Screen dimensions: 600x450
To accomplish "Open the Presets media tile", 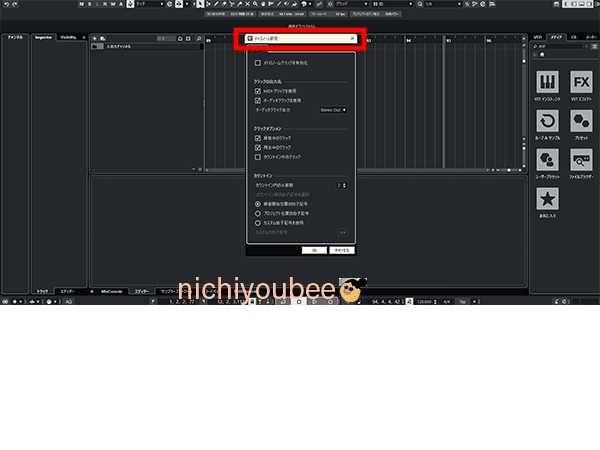I will [580, 121].
